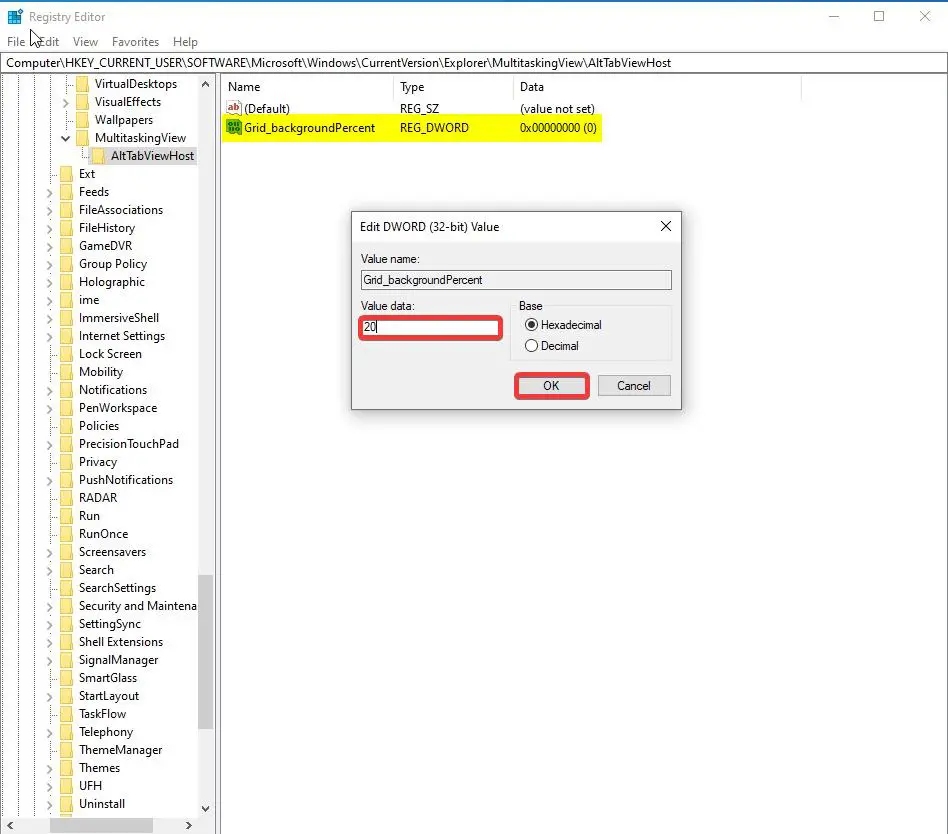
Task: Expand the Group Policy key
Action: pyautogui.click(x=50, y=265)
